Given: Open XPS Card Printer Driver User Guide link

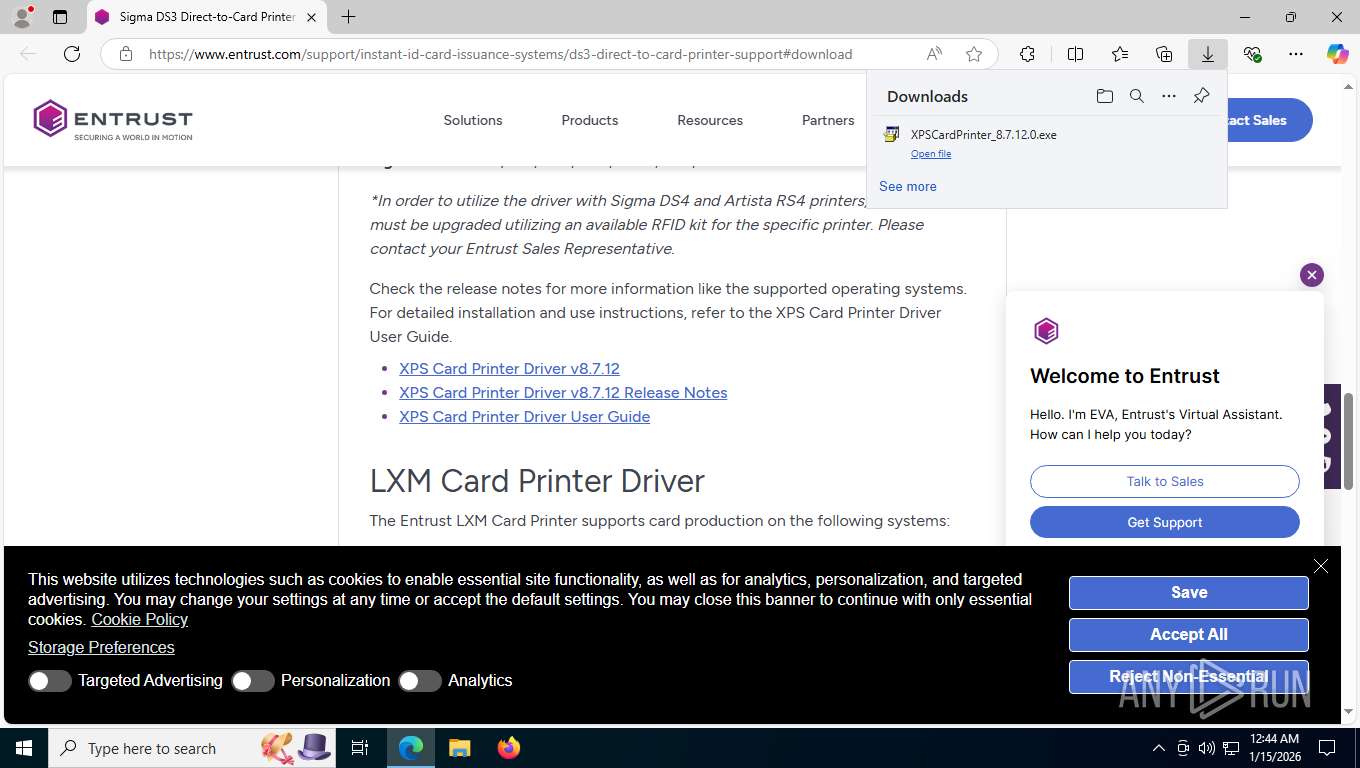Looking at the screenshot, I should point(524,416).
